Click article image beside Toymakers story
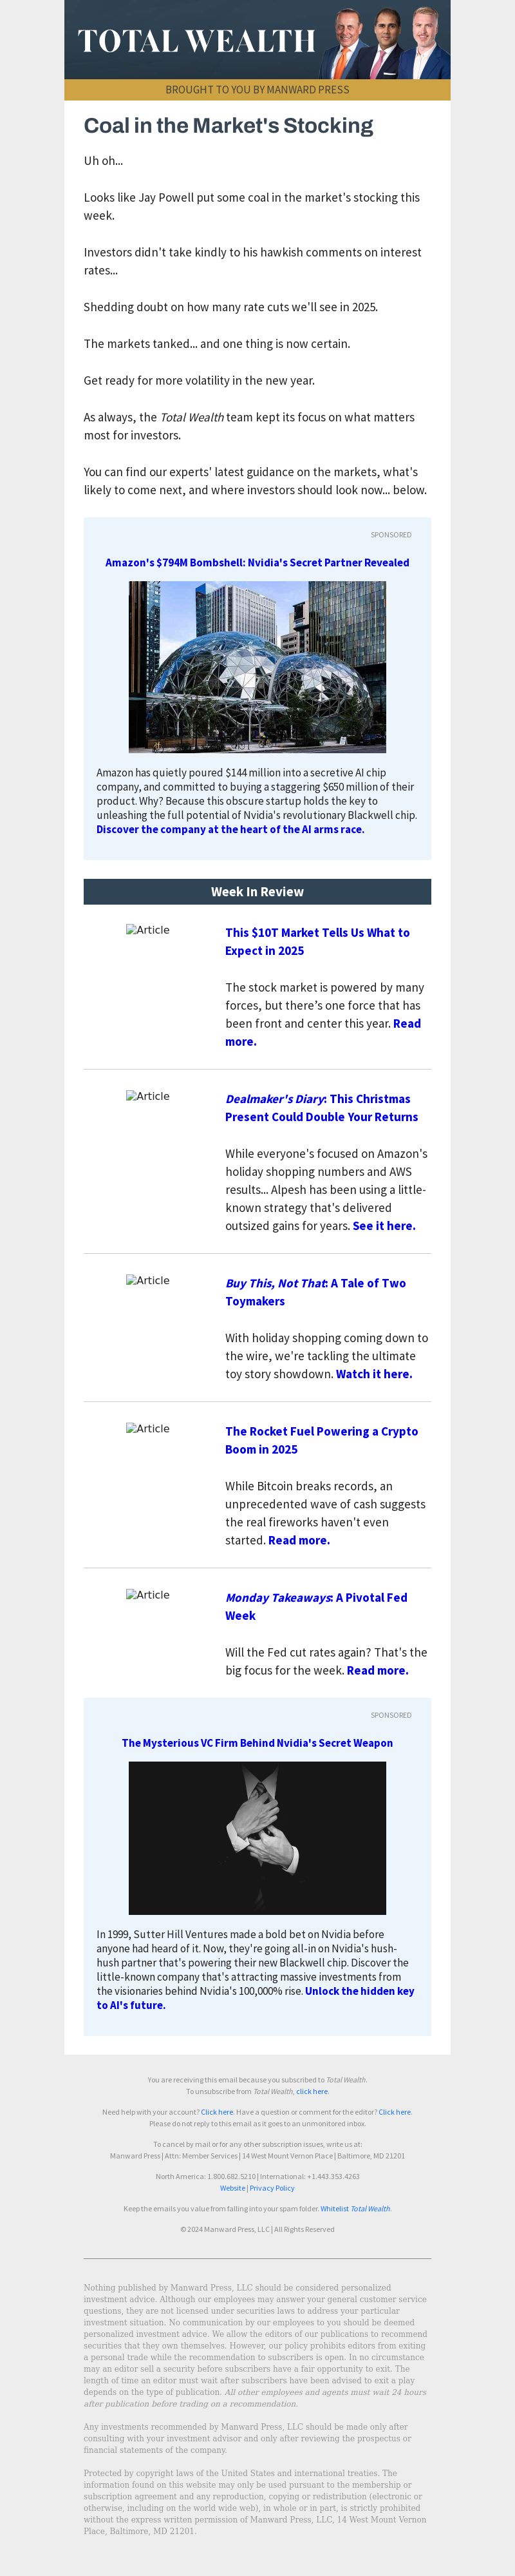The image size is (515, 2576). [148, 1280]
